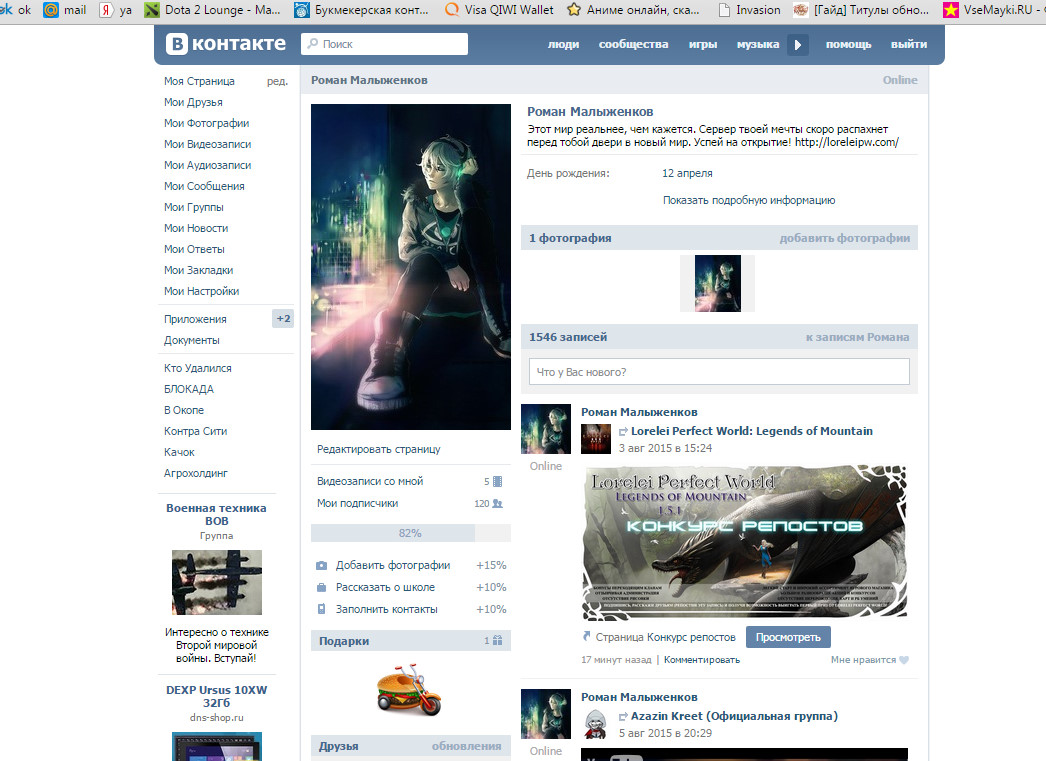Open the large profile avatar photo
This screenshot has width=1046, height=761.
[x=411, y=267]
